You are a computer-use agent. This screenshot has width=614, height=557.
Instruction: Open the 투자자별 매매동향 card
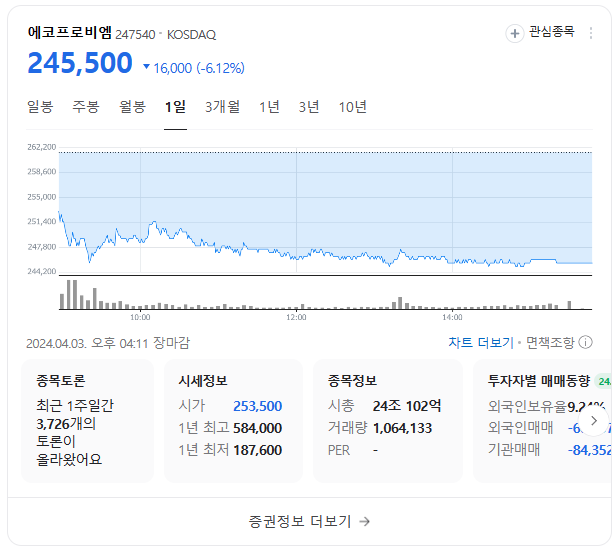[543, 421]
